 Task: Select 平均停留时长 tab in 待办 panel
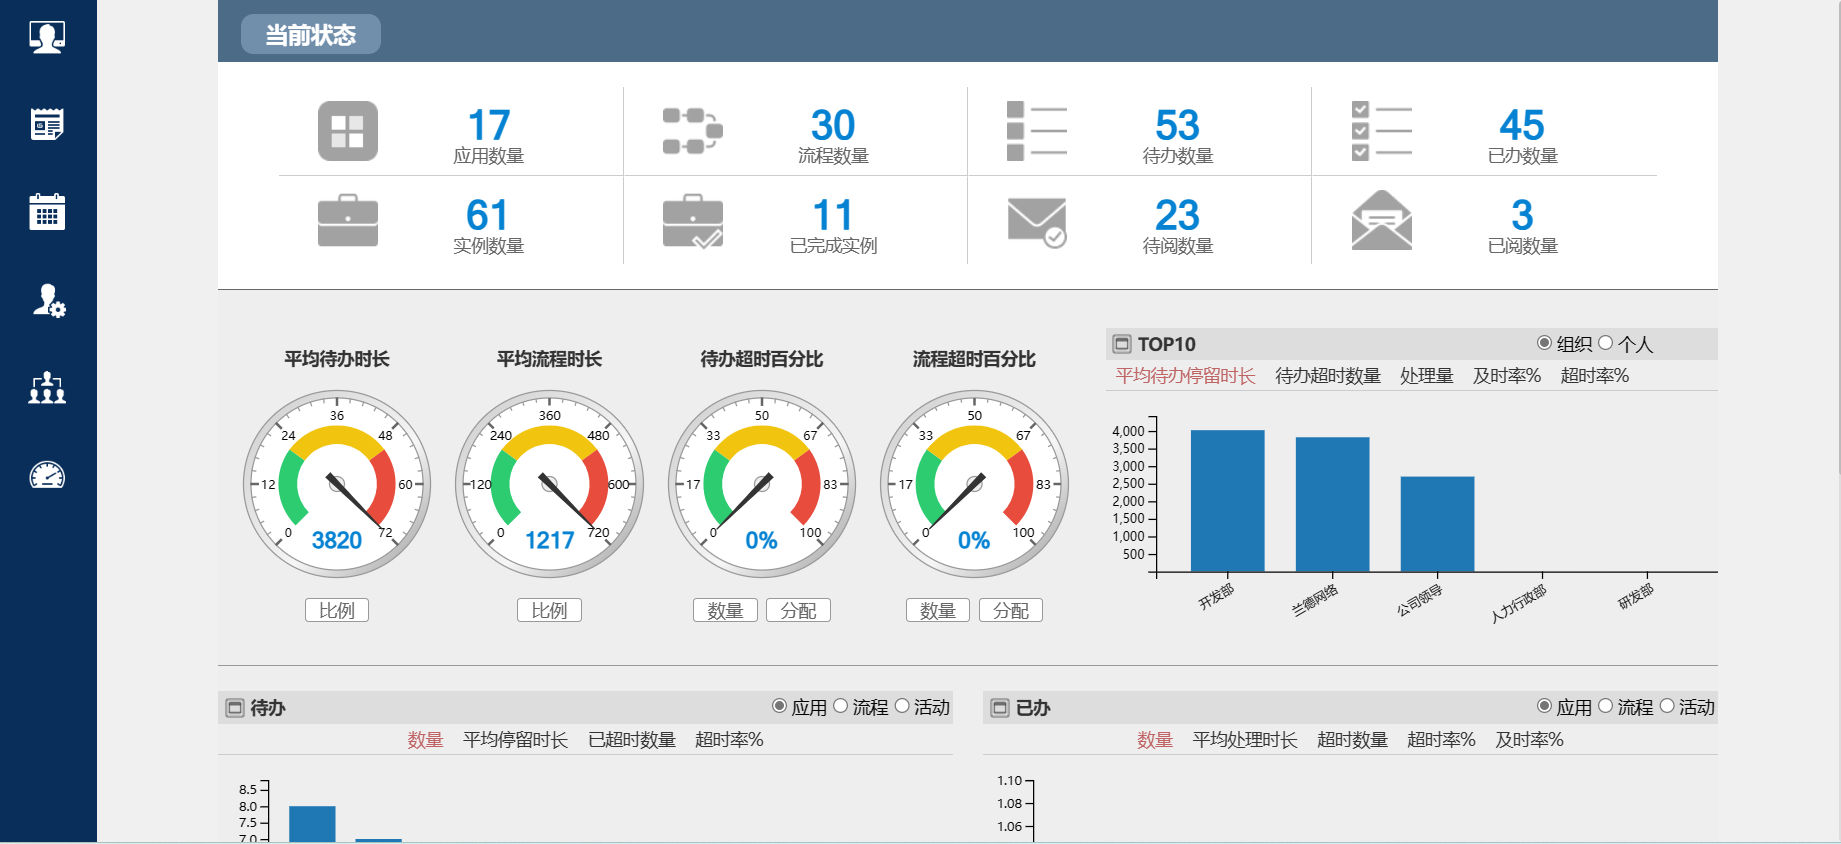click(515, 740)
